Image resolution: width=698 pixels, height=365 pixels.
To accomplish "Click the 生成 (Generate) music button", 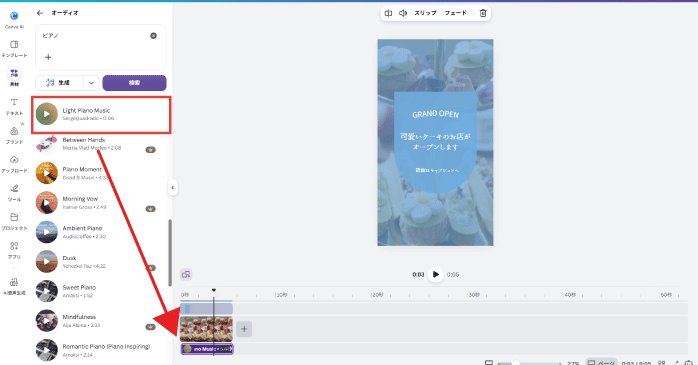I will pos(59,83).
